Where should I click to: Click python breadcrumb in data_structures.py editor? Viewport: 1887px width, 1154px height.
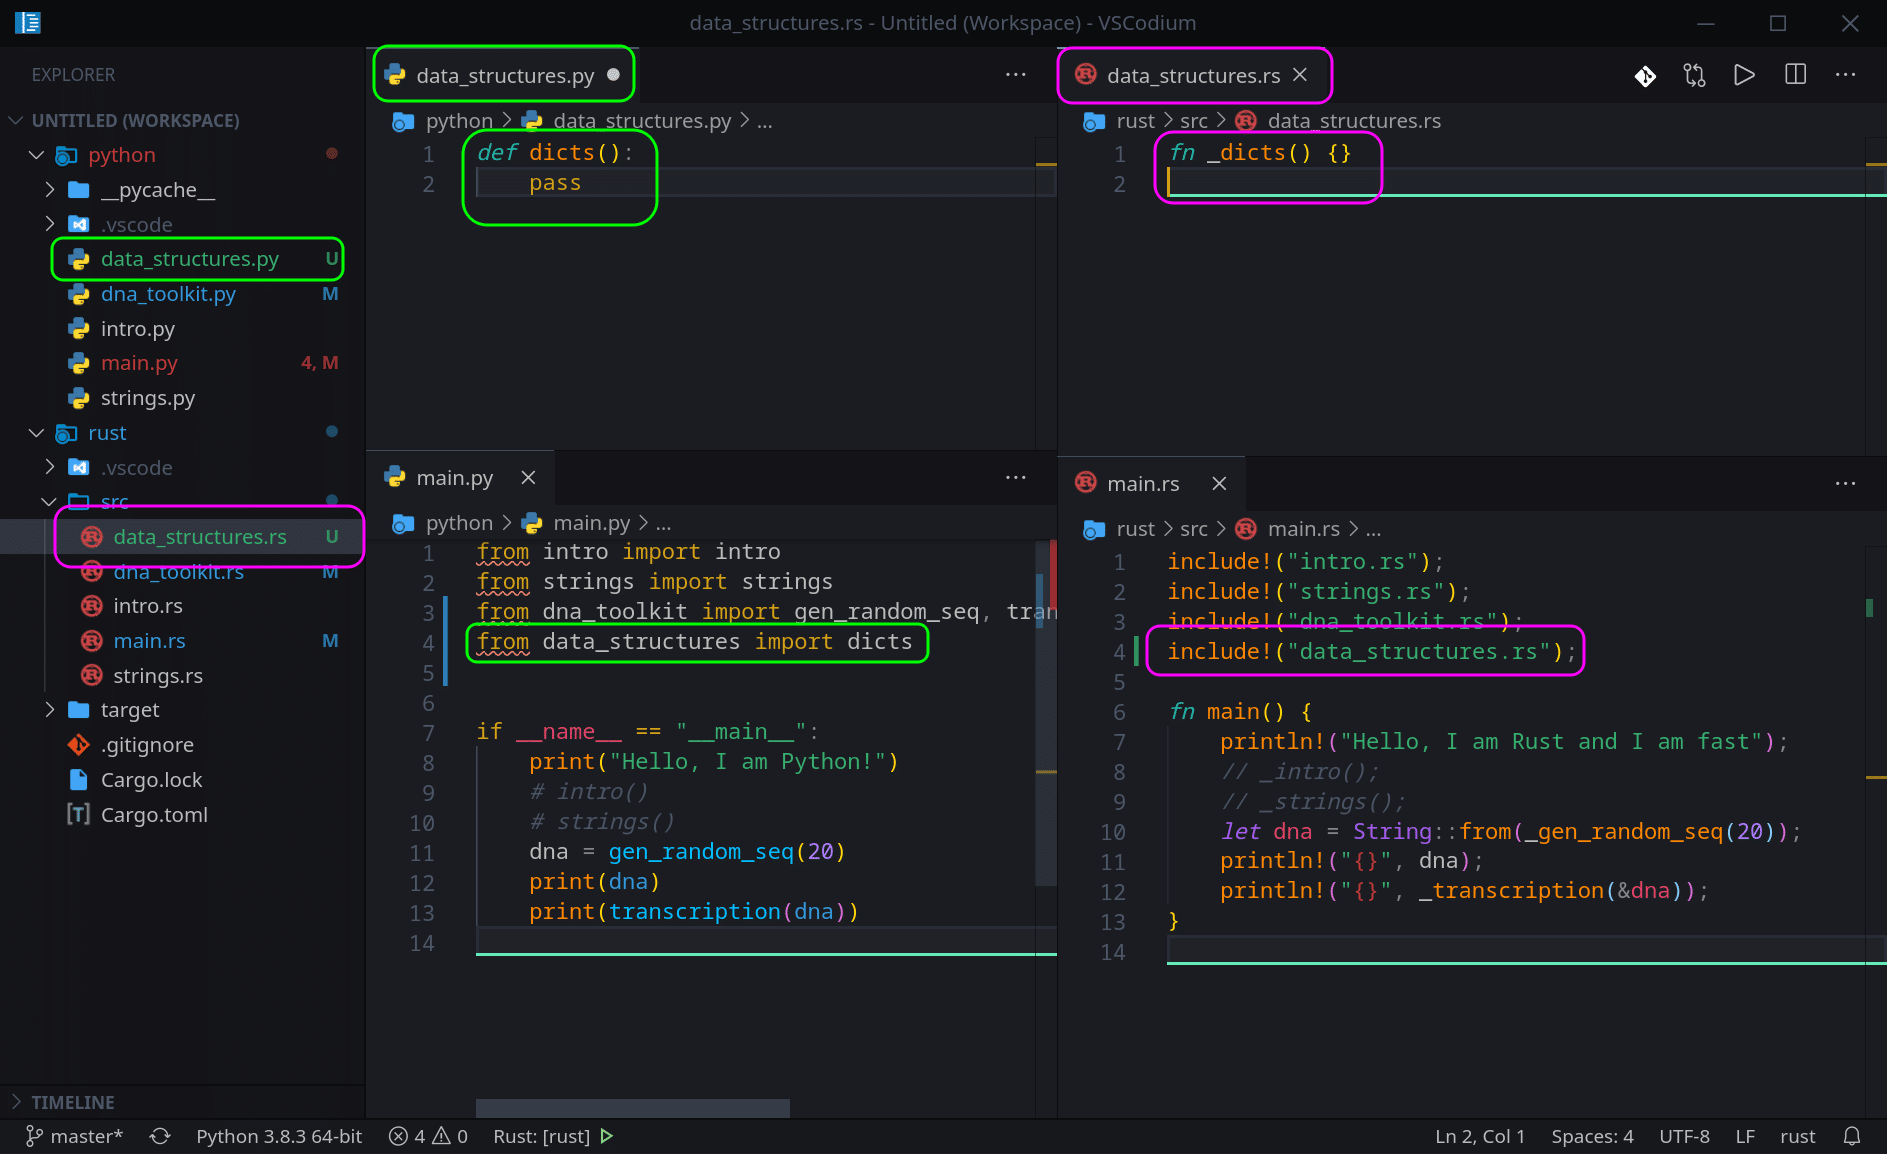coord(459,121)
